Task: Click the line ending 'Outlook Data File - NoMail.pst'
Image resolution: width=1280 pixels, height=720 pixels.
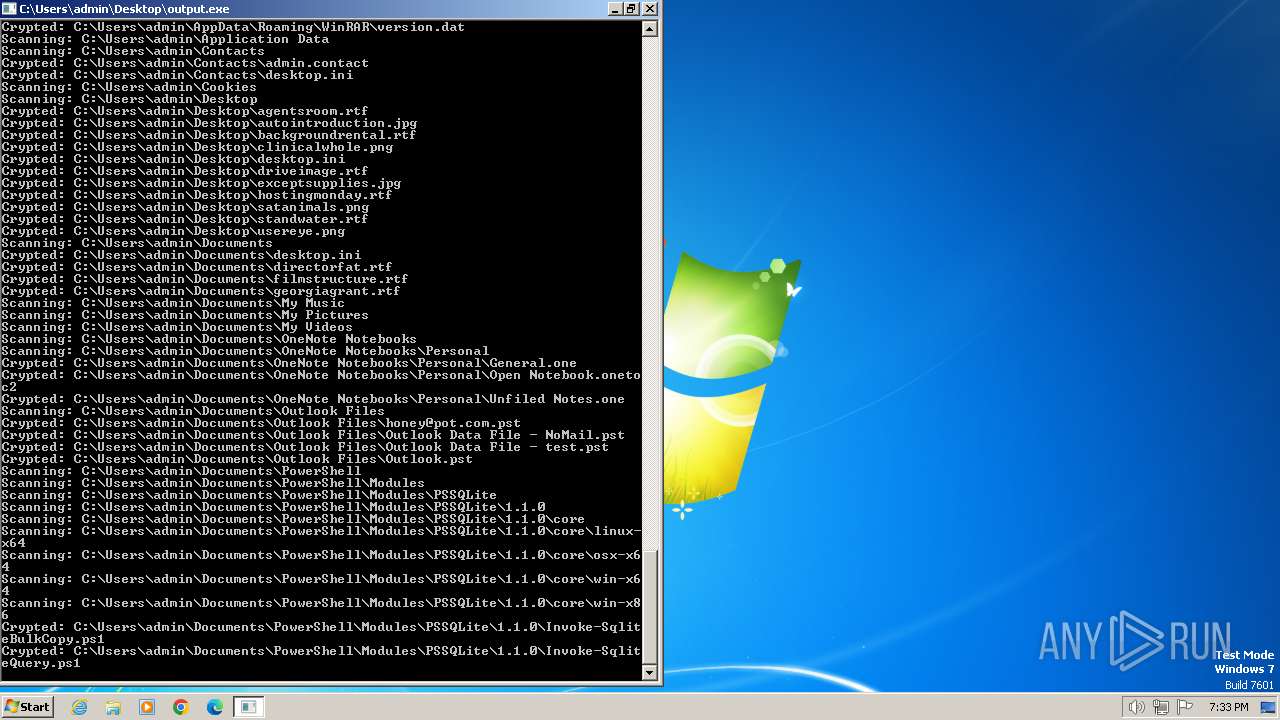Action: 313,435
